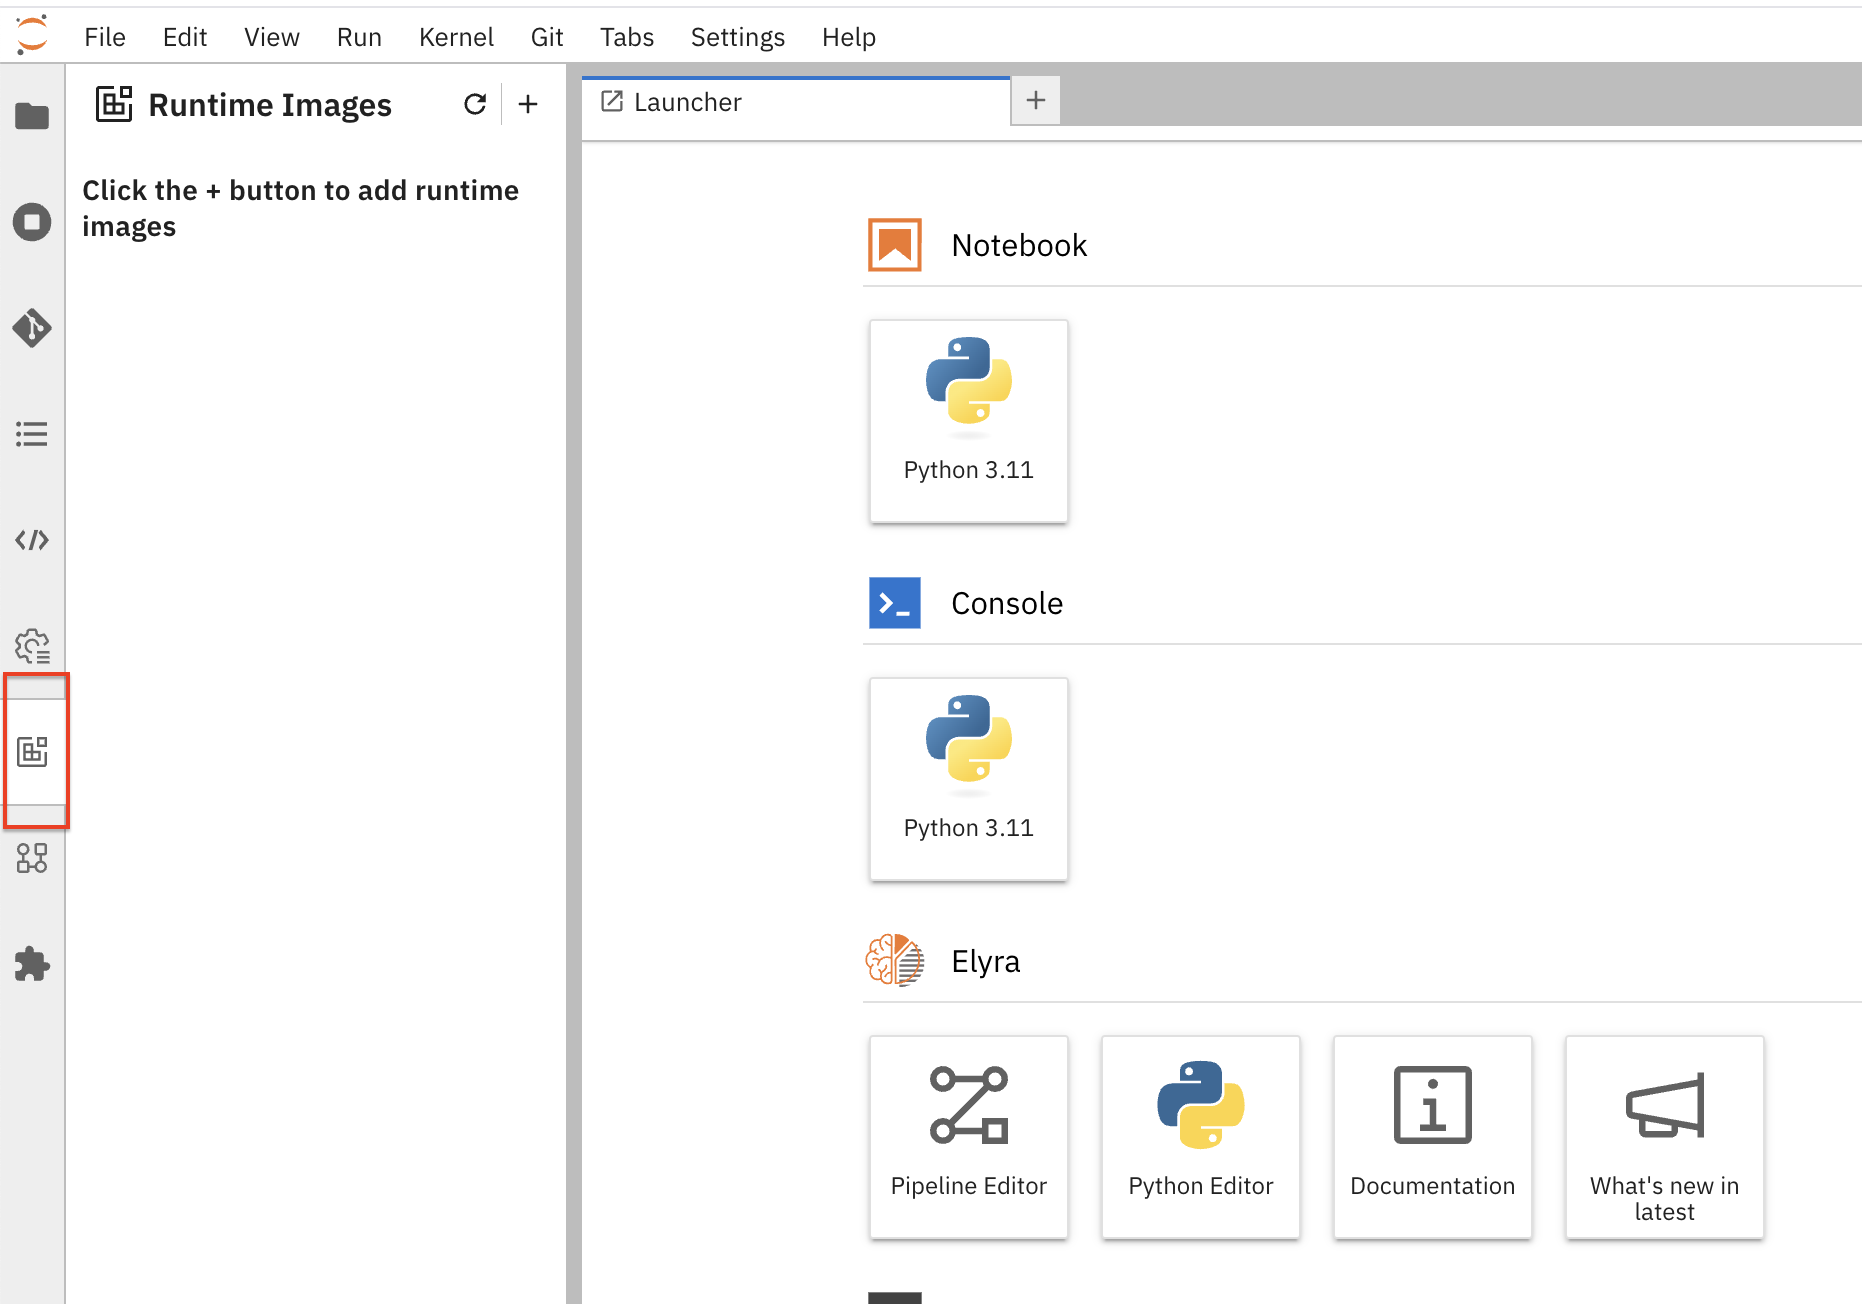Open the View menu

click(272, 37)
